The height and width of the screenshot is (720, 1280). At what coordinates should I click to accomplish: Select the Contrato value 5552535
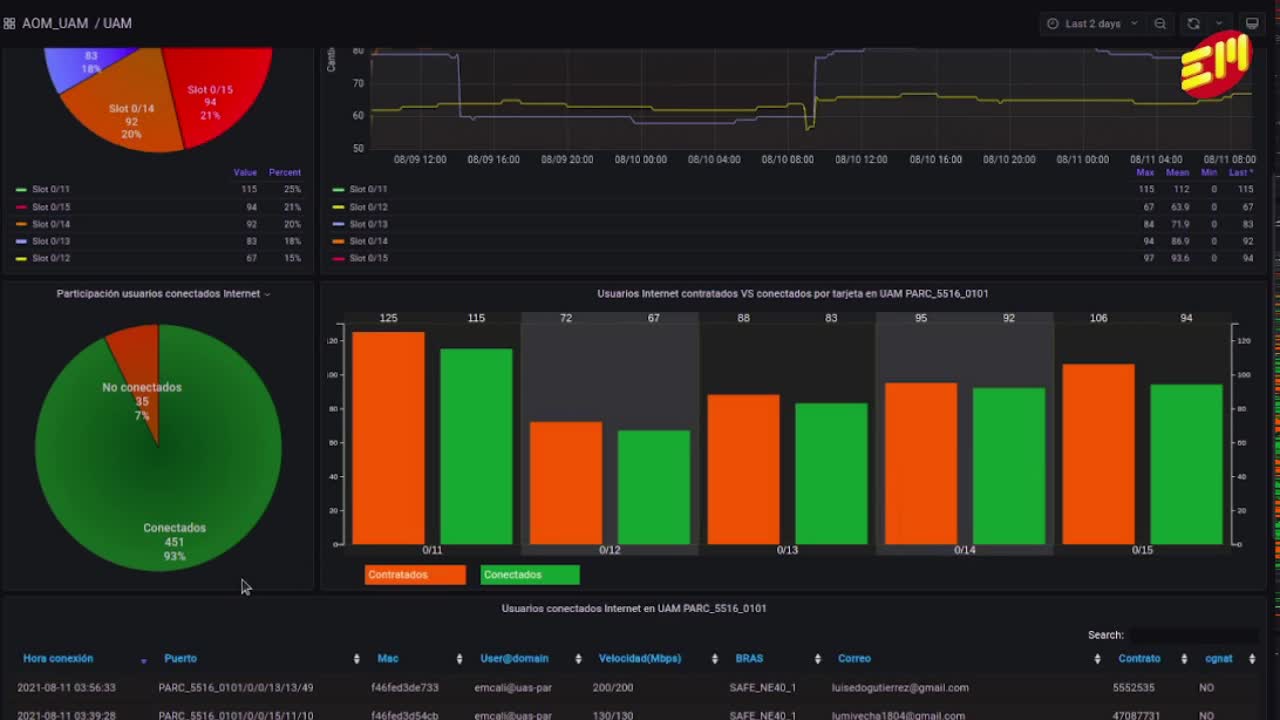coord(1134,688)
